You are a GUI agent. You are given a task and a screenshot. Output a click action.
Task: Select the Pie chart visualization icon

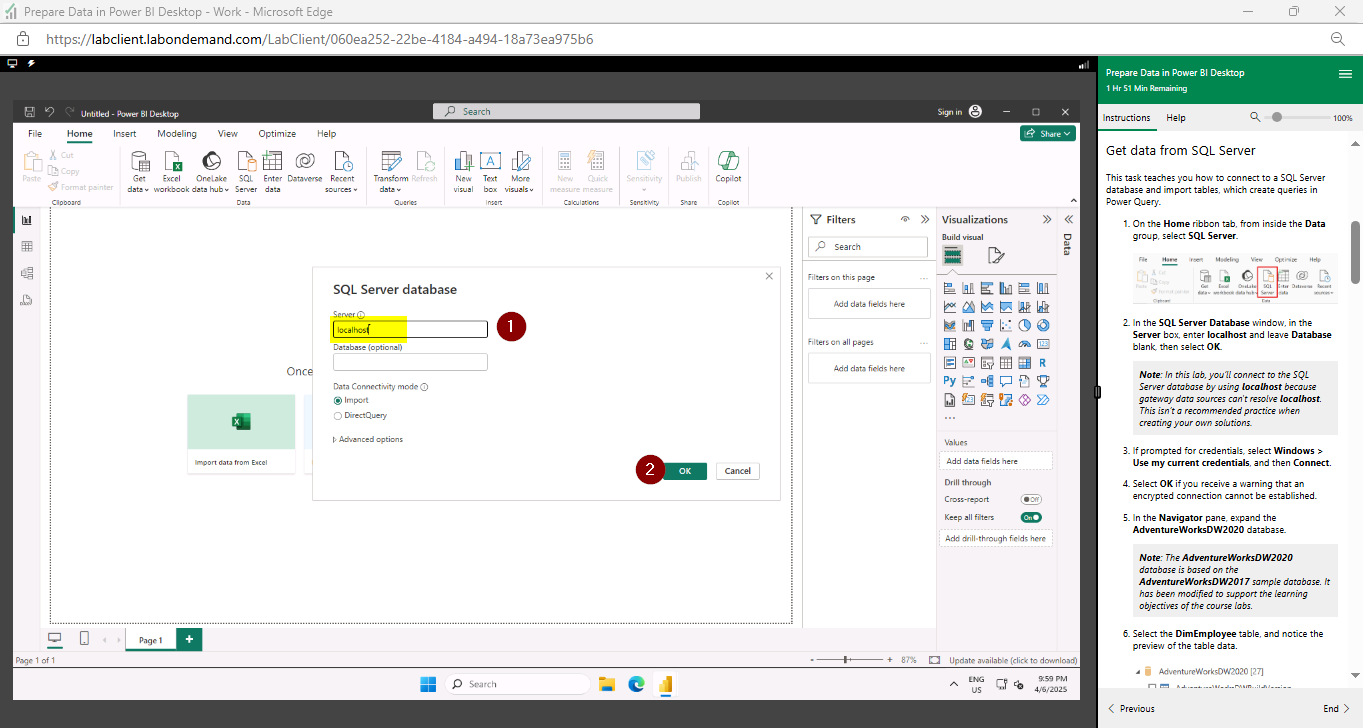[x=1023, y=324]
